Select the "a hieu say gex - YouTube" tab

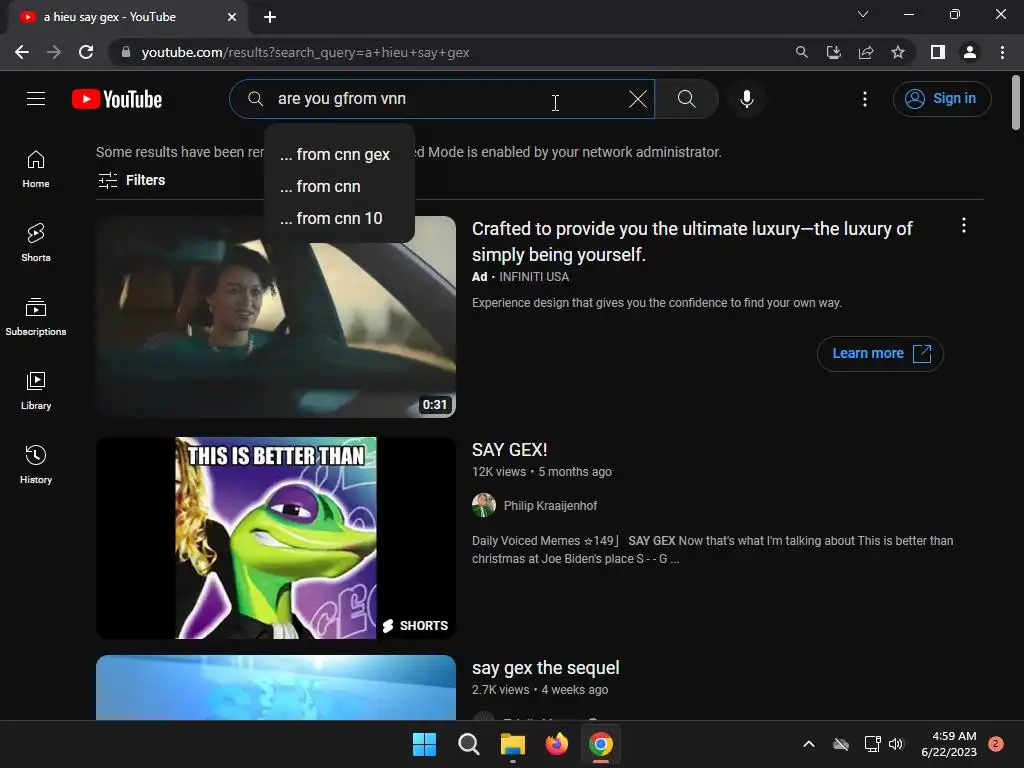[128, 17]
